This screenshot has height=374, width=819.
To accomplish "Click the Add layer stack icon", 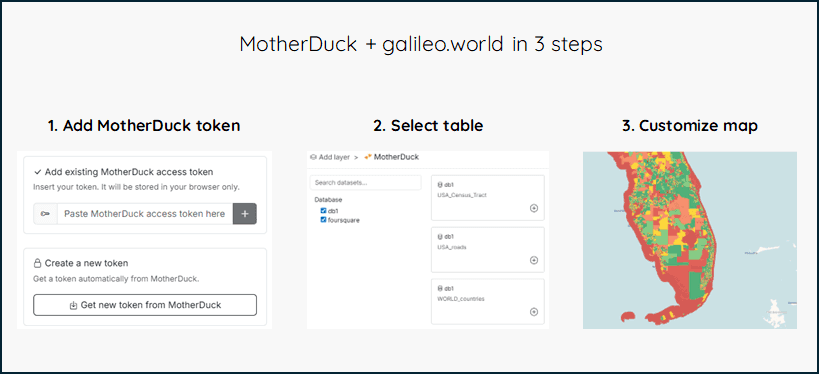I will click(313, 157).
